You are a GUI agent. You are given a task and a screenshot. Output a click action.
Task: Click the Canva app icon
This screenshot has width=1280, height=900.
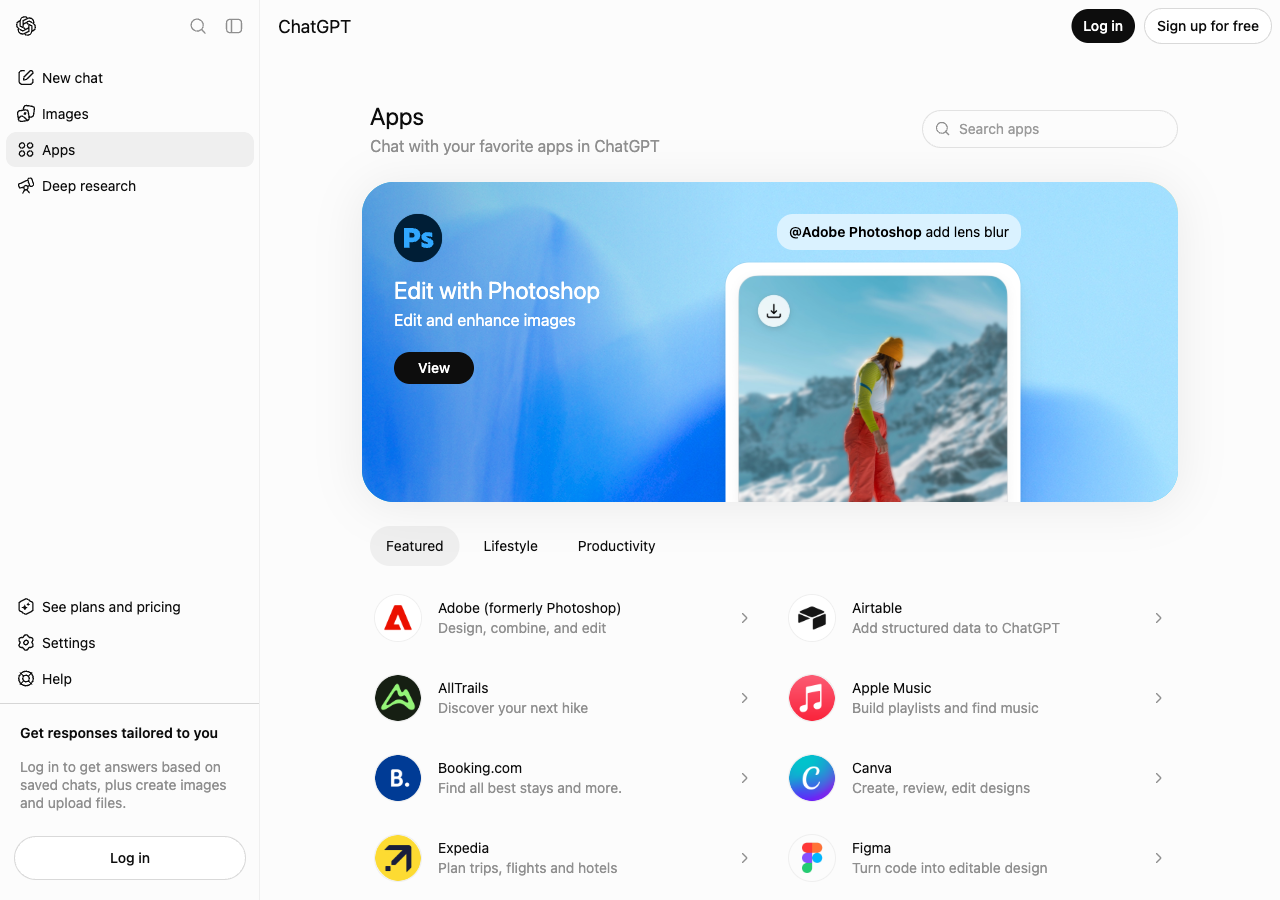point(812,778)
